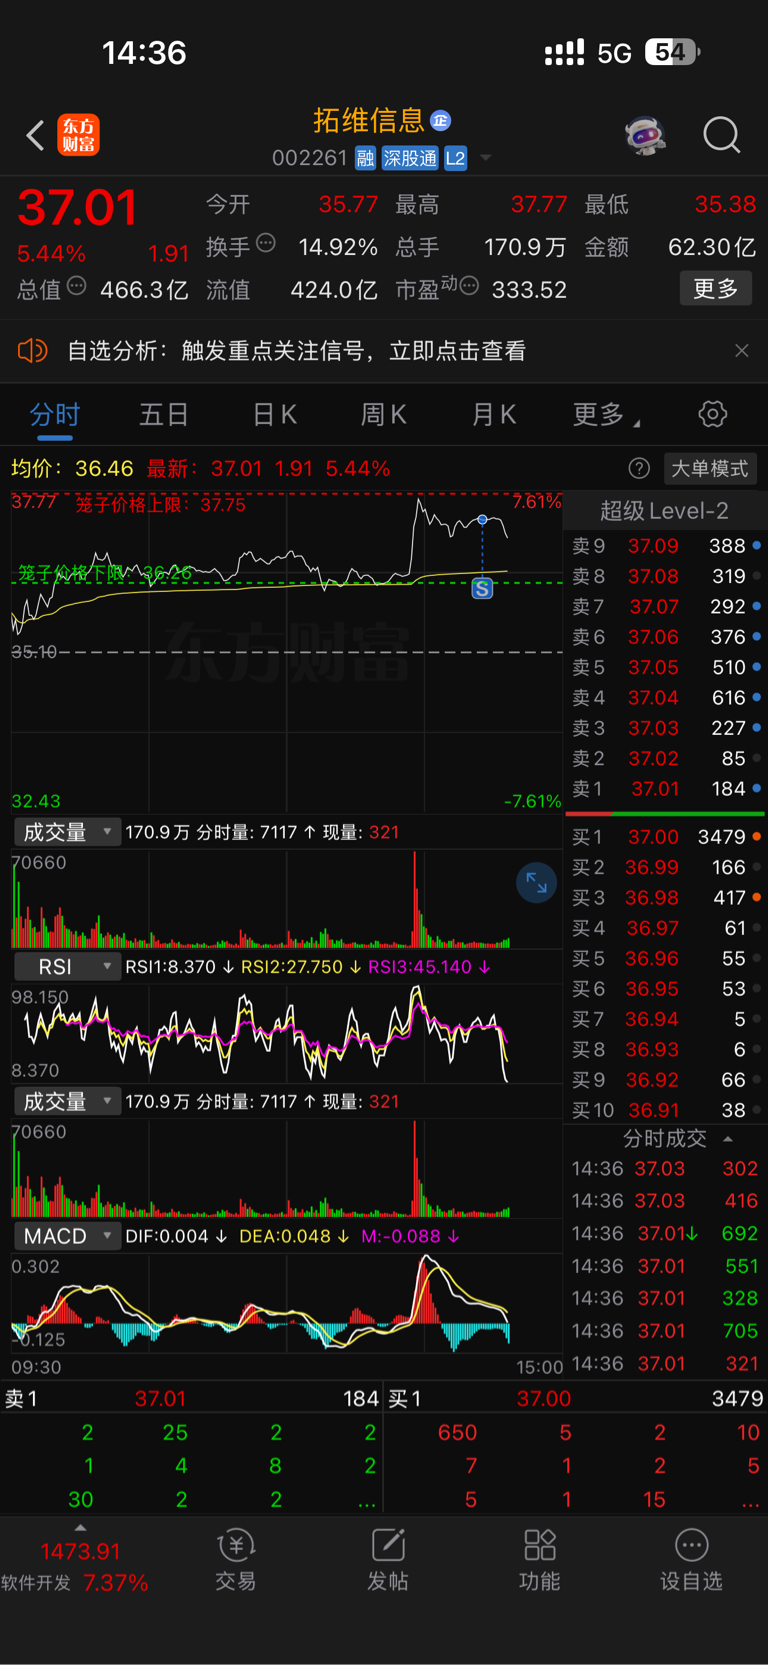Image resolution: width=768 pixels, height=1665 pixels.
Task: Tap the speaker alert icon
Action: point(33,350)
